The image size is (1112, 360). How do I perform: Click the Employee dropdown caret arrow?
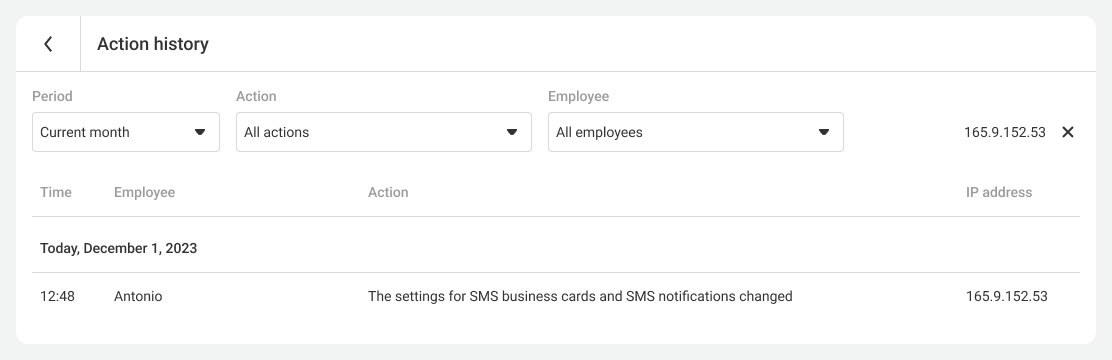click(824, 132)
